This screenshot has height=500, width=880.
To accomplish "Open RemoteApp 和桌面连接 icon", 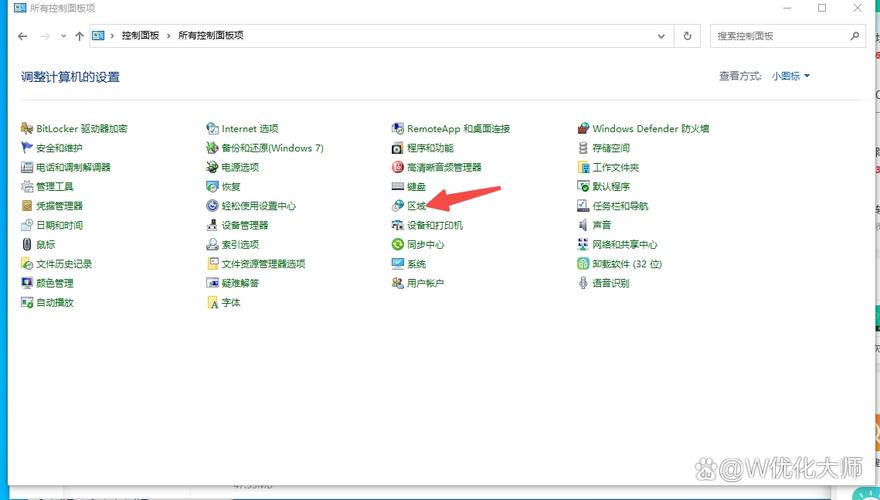I will point(398,129).
